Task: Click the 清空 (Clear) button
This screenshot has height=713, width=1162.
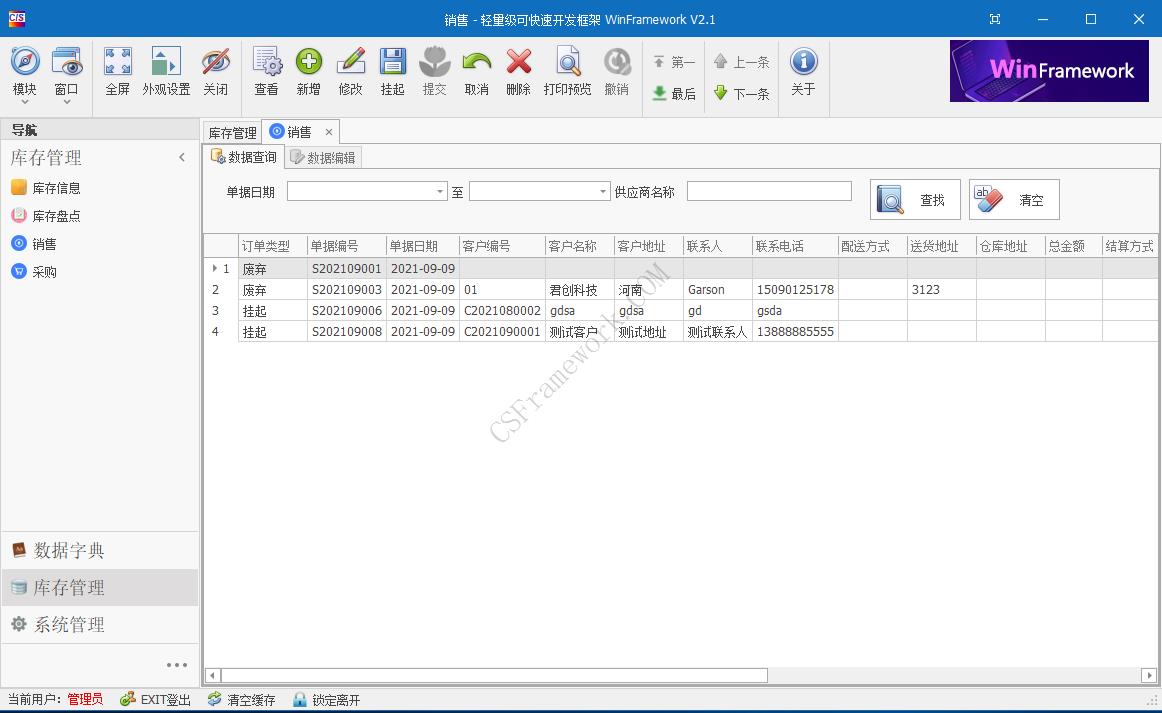Action: coord(1013,199)
